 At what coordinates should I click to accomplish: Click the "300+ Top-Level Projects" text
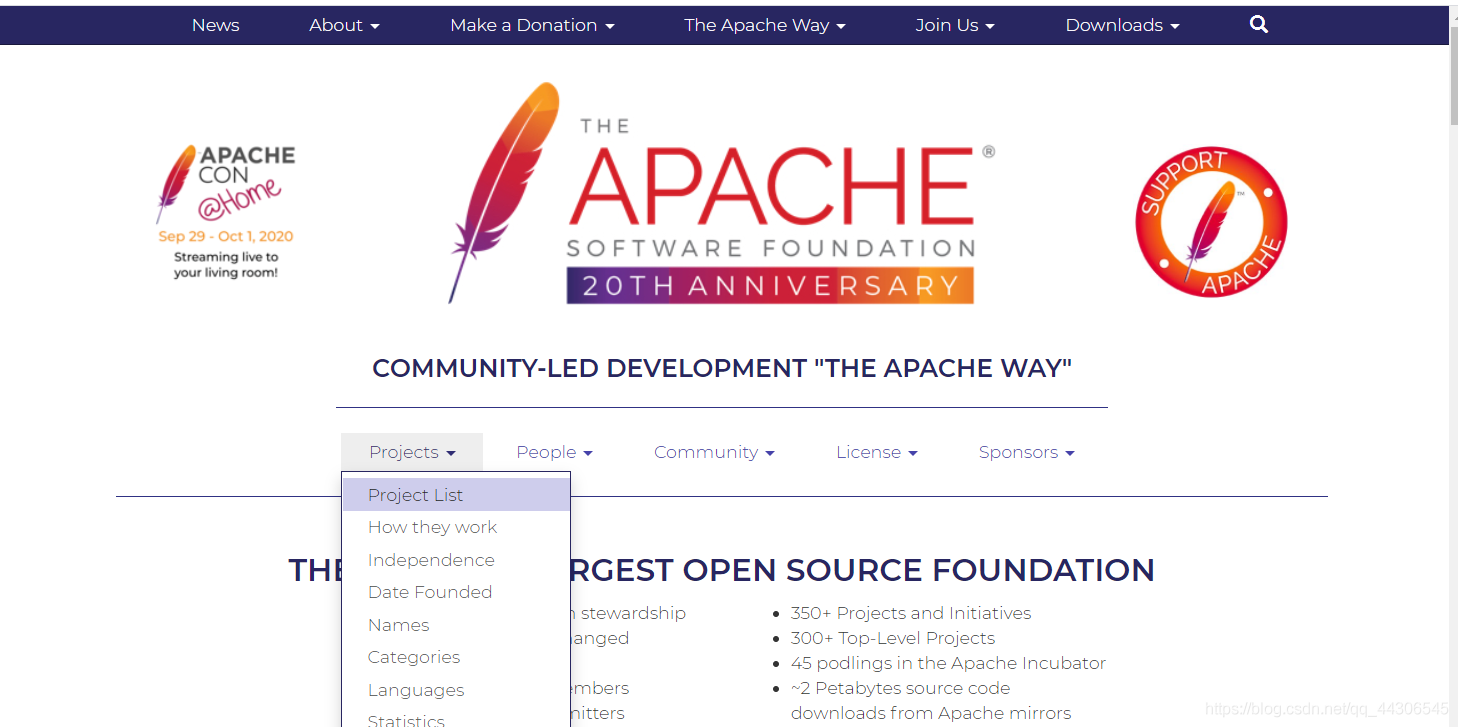892,638
